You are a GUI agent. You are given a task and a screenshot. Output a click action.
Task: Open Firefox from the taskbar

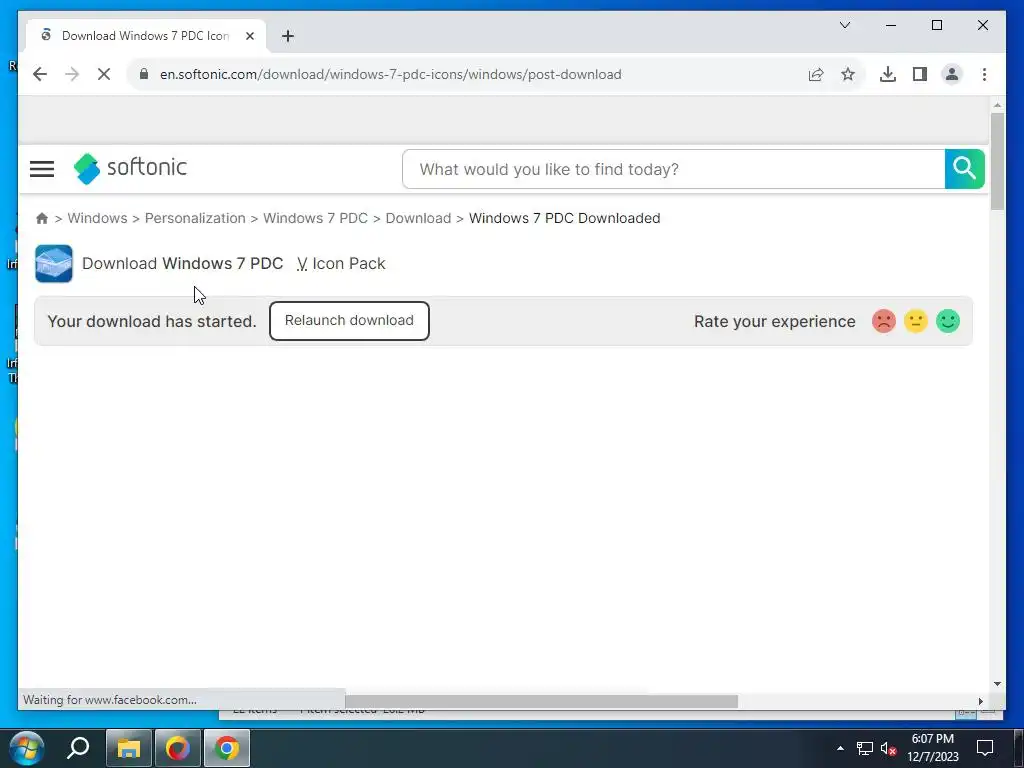tap(178, 748)
